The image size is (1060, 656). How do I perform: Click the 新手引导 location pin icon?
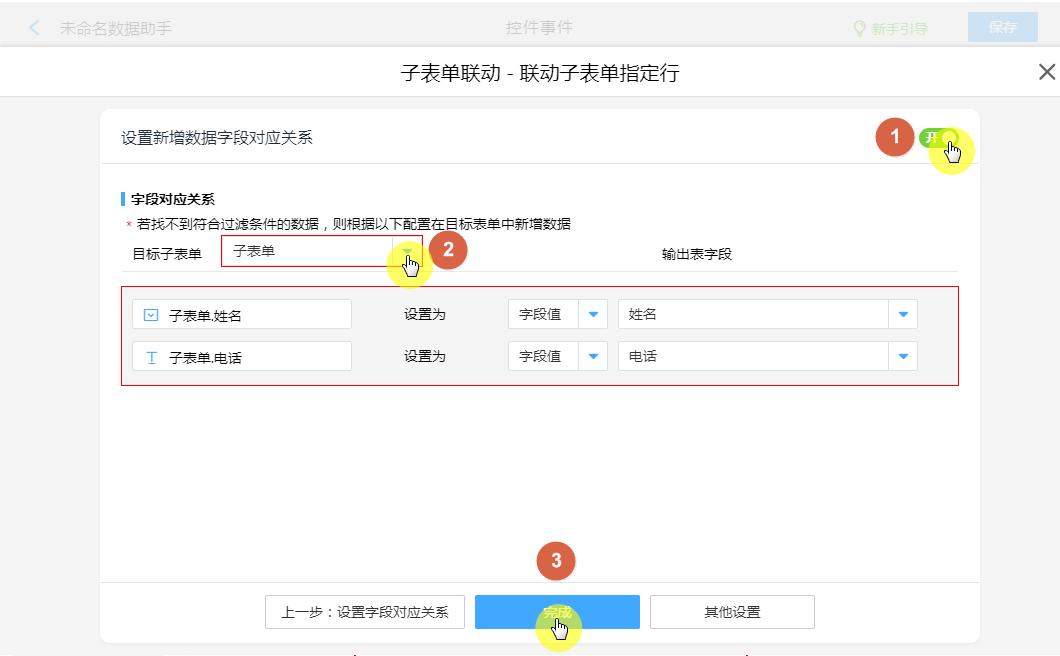(858, 29)
